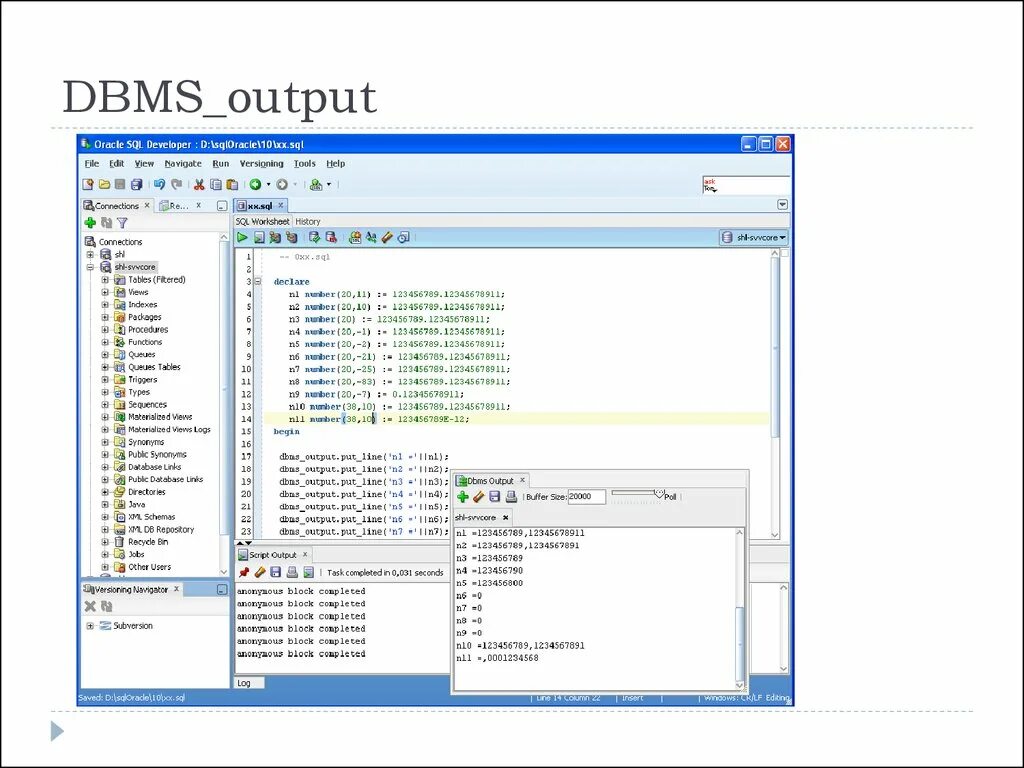This screenshot has width=1024, height=768.
Task: Click the Undo arrow icon in main toolbar
Action: (159, 185)
